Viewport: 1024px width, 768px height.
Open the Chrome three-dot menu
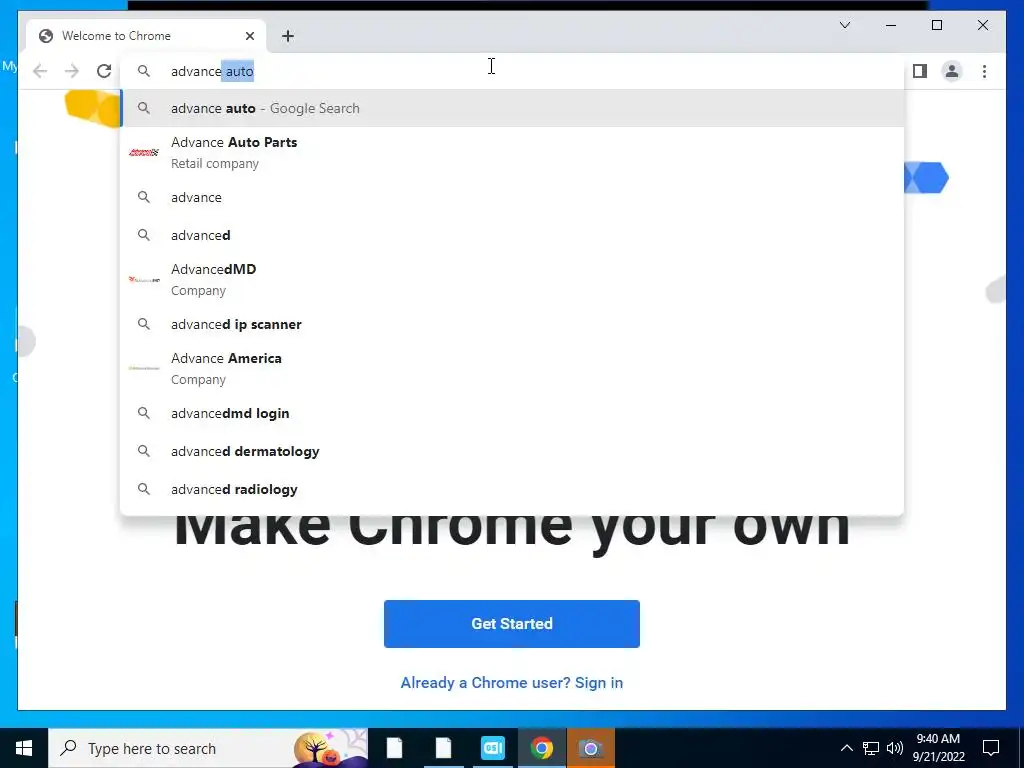984,71
